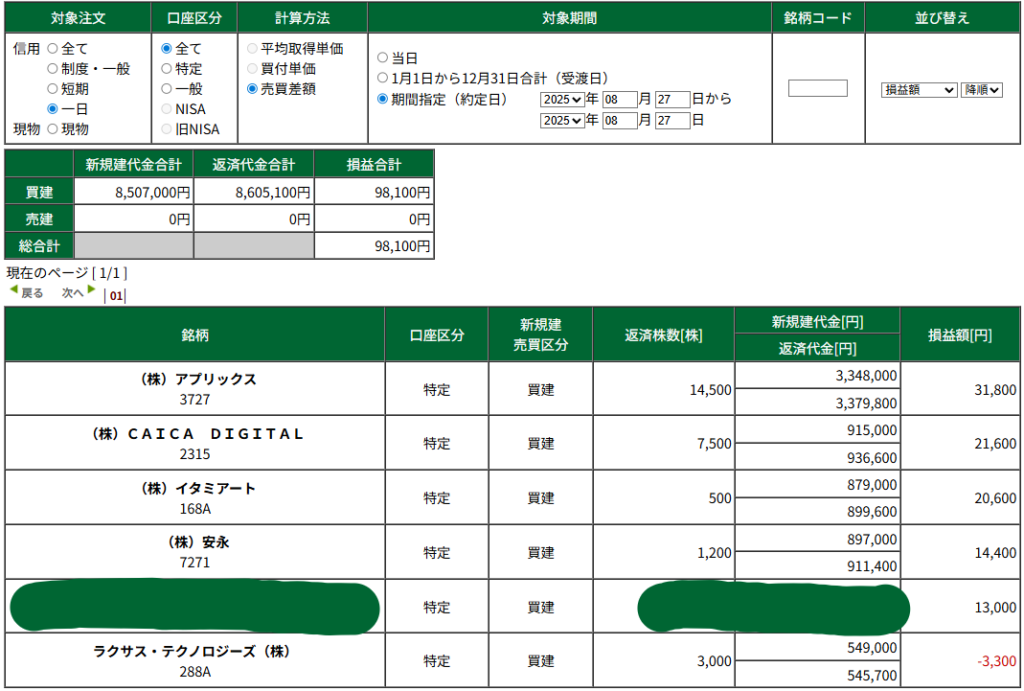Click 現在のページ [ 1/1 ] text

pos(67,273)
